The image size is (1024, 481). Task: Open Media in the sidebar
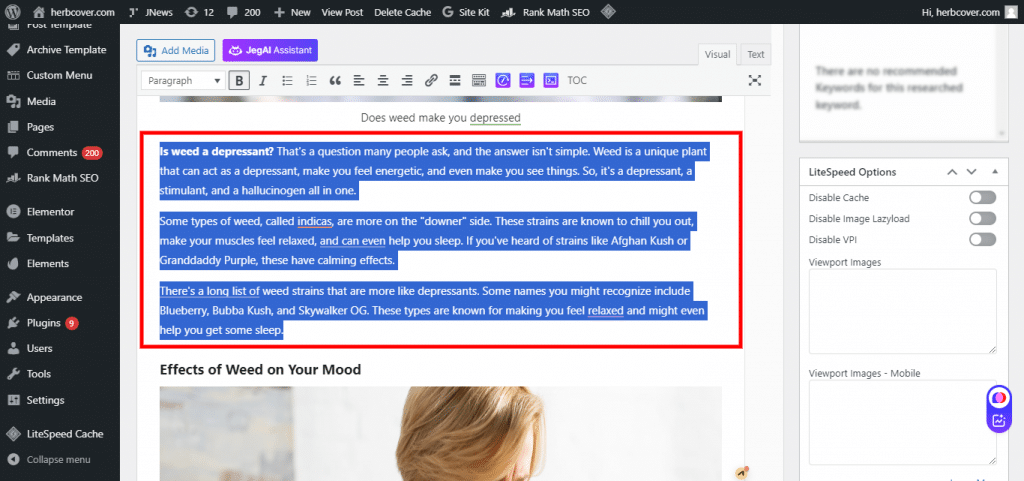[60, 101]
